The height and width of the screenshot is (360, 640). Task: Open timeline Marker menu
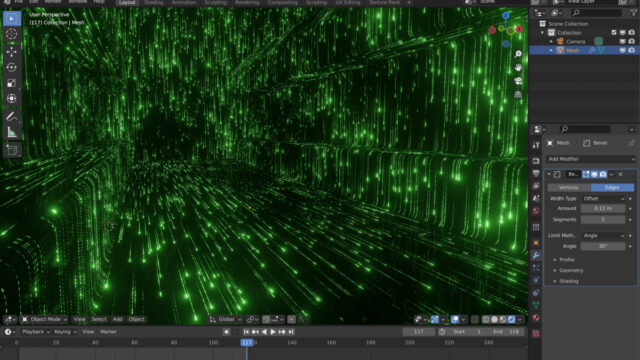pyautogui.click(x=109, y=332)
